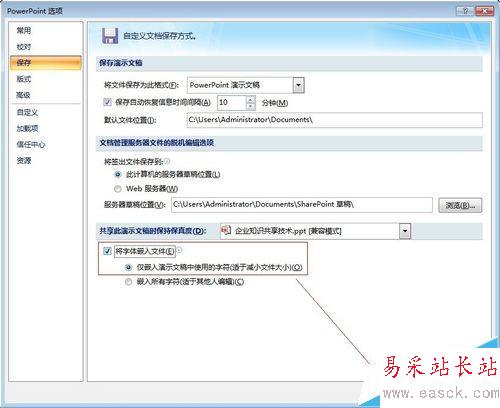Open the 校对 options category
This screenshot has height=408, width=500.
24,47
